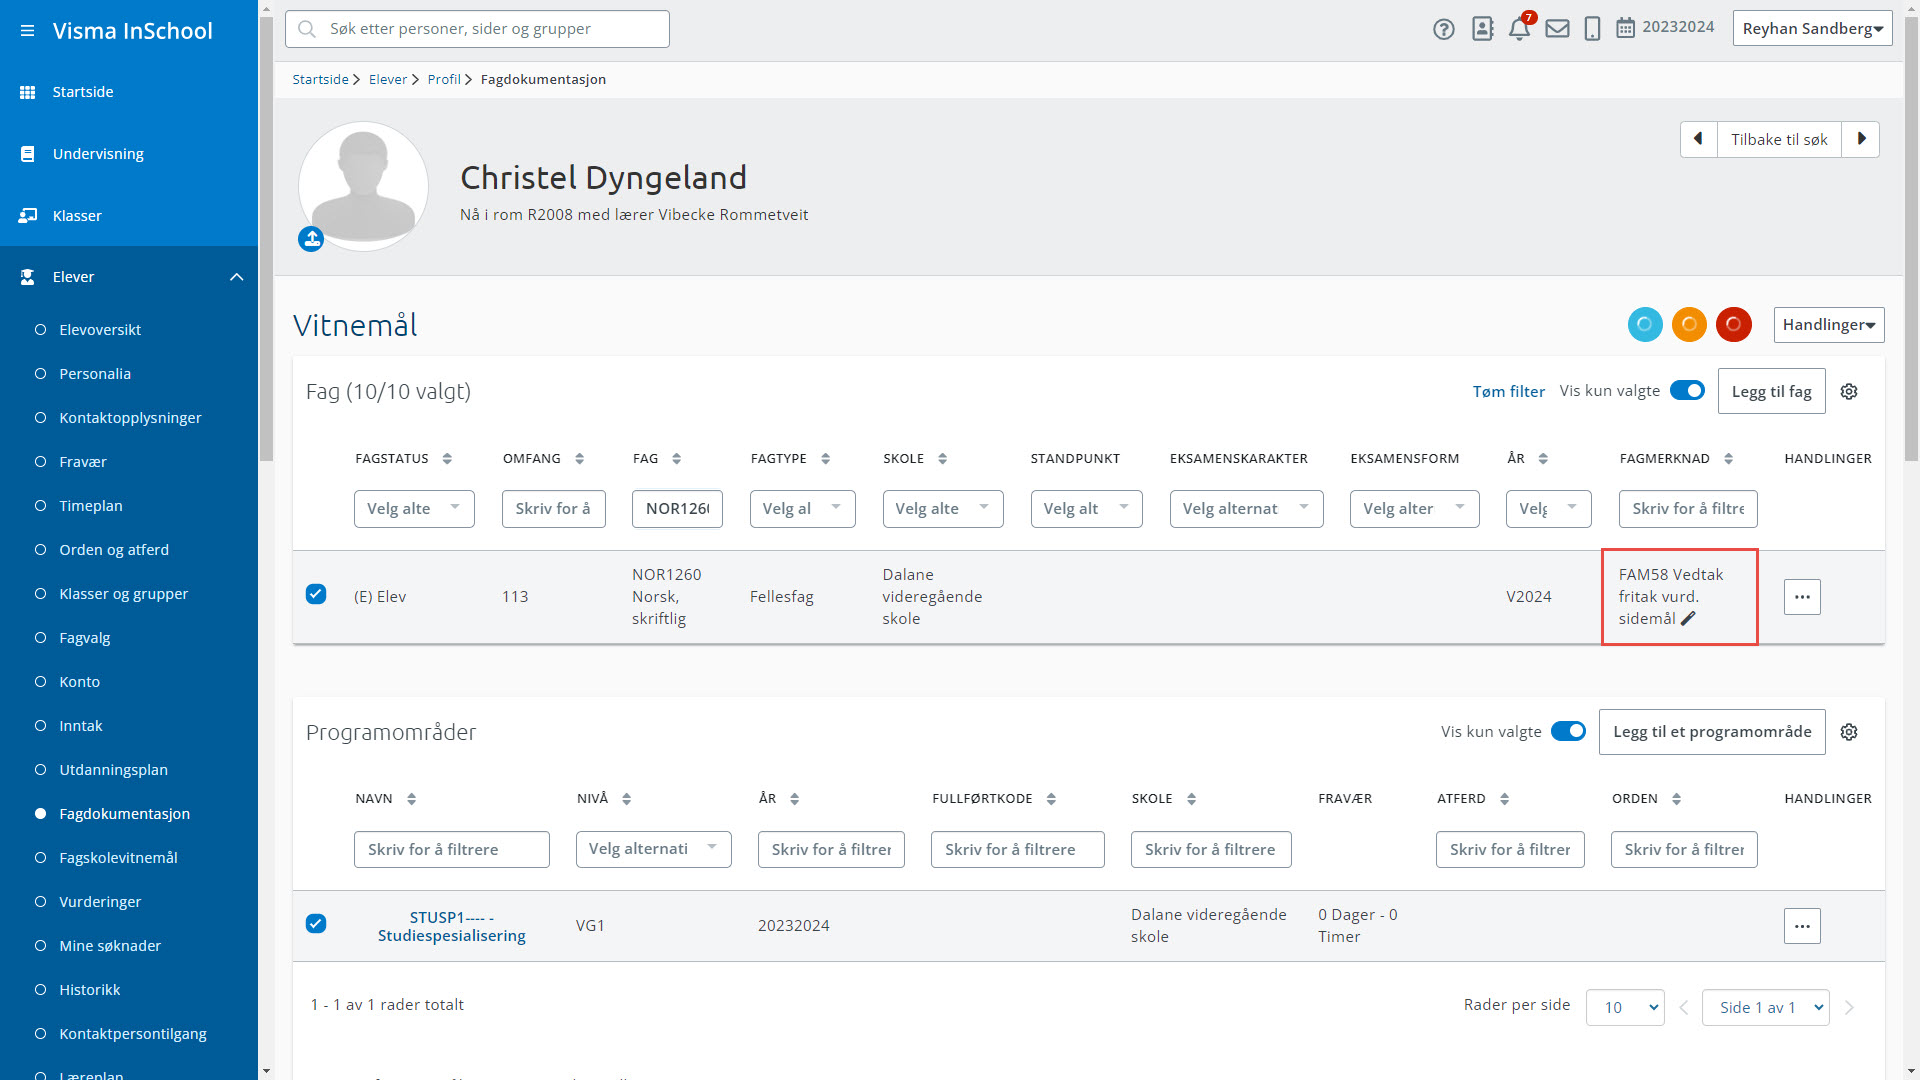Open Rader per side dropdown
This screenshot has height=1080, width=1920.
[1625, 1007]
